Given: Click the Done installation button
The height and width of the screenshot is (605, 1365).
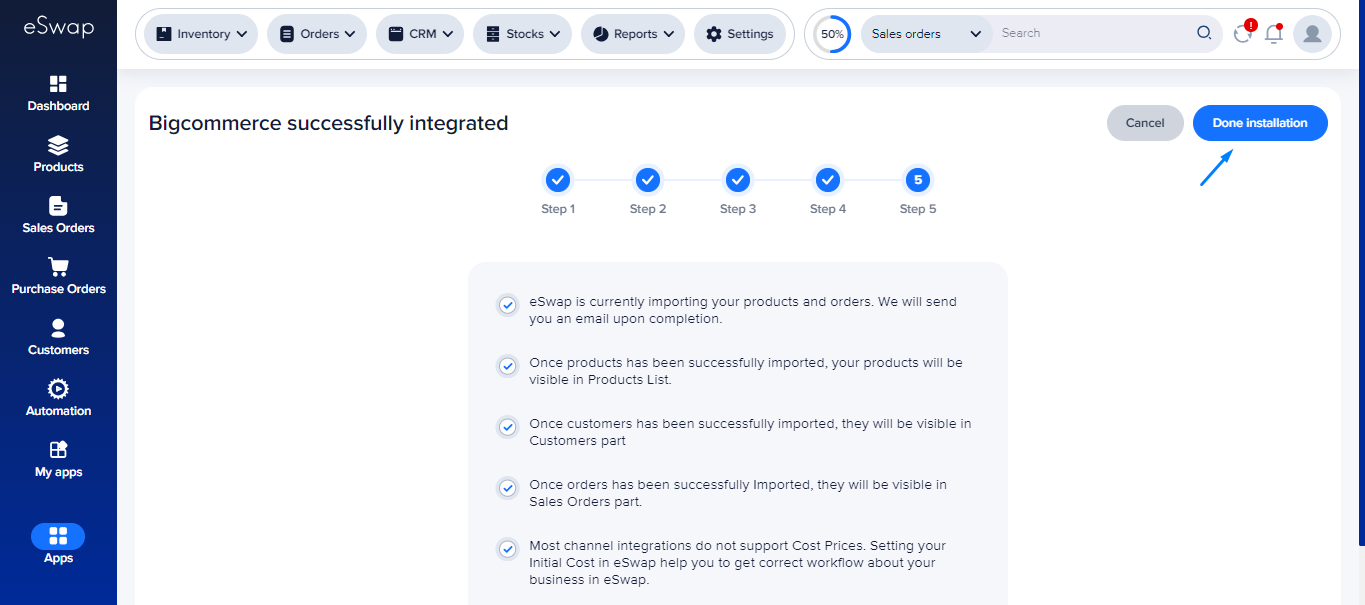Looking at the screenshot, I should (x=1260, y=123).
